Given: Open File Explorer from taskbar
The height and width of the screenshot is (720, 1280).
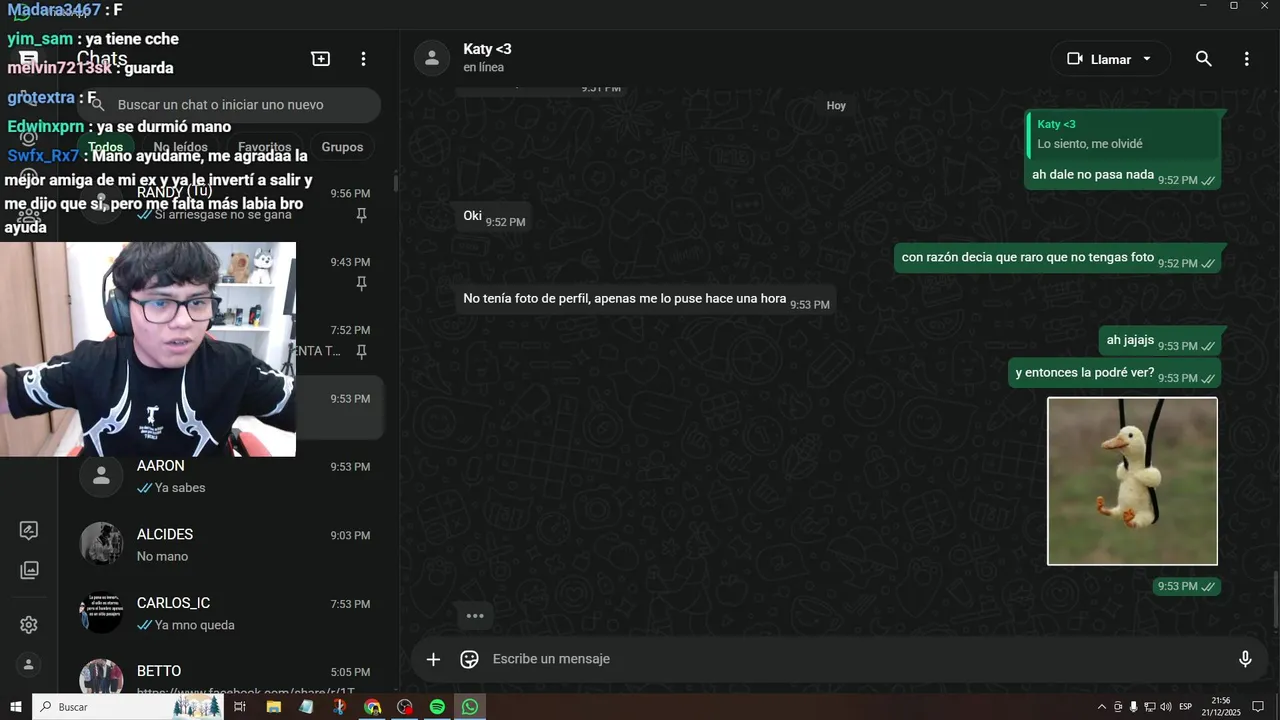Looking at the screenshot, I should pyautogui.click(x=273, y=707).
